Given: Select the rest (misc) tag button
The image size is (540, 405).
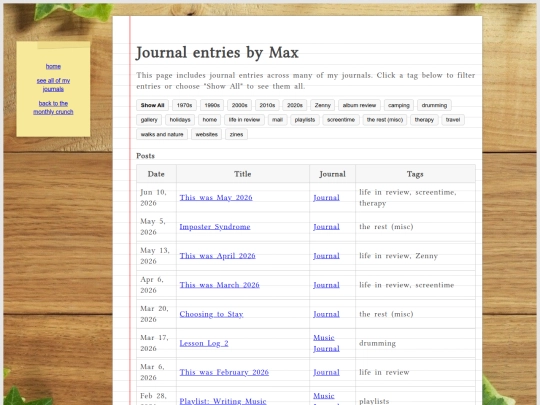Looking at the screenshot, I should (385, 120).
